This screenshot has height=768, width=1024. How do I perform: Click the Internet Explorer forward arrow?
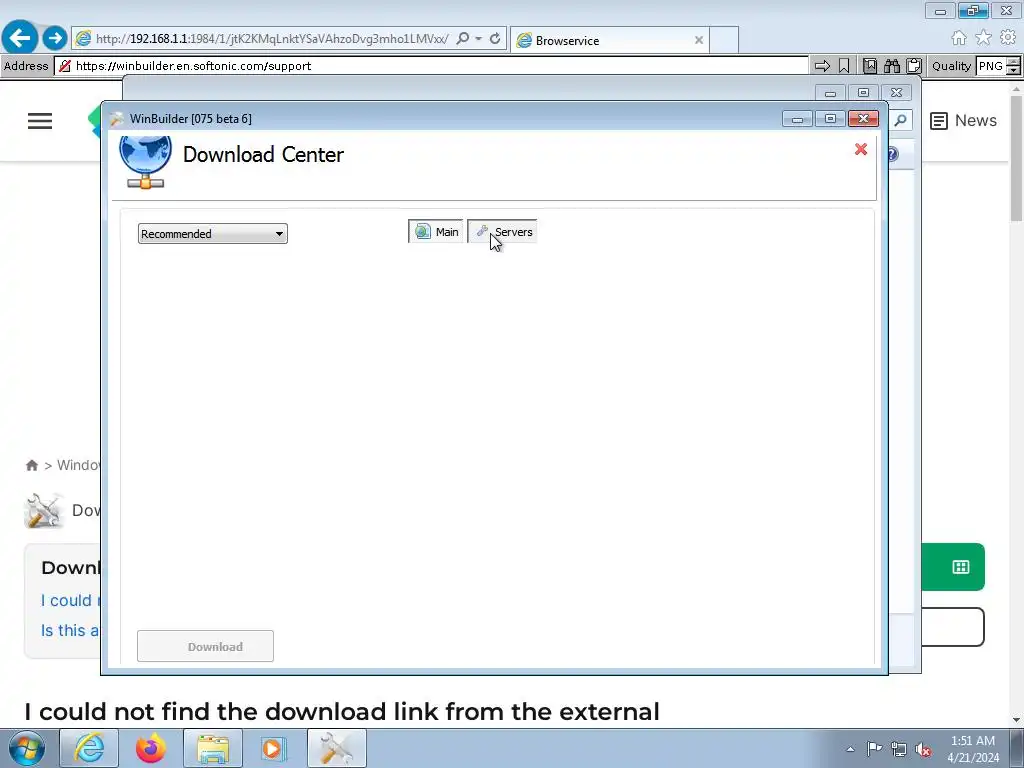click(55, 38)
